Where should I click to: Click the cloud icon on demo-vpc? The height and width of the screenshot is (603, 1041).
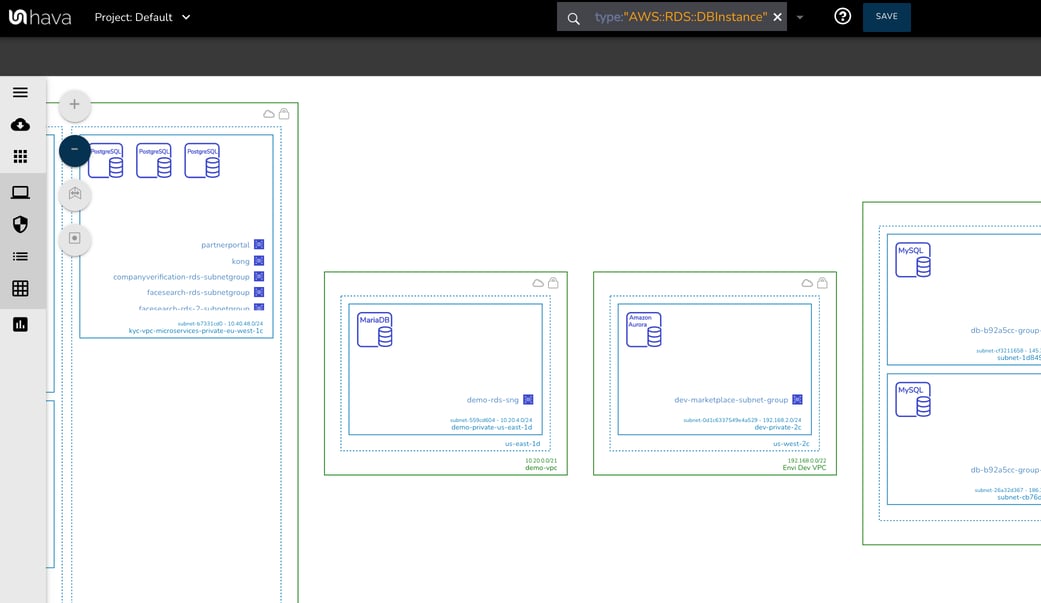pyautogui.click(x=538, y=283)
